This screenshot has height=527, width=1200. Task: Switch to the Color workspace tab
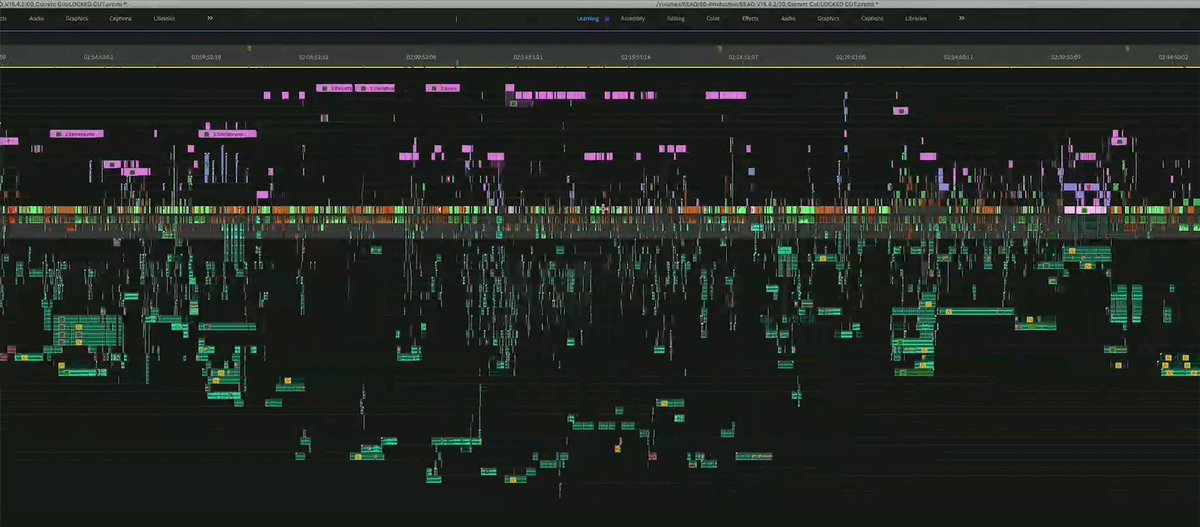pyautogui.click(x=713, y=18)
